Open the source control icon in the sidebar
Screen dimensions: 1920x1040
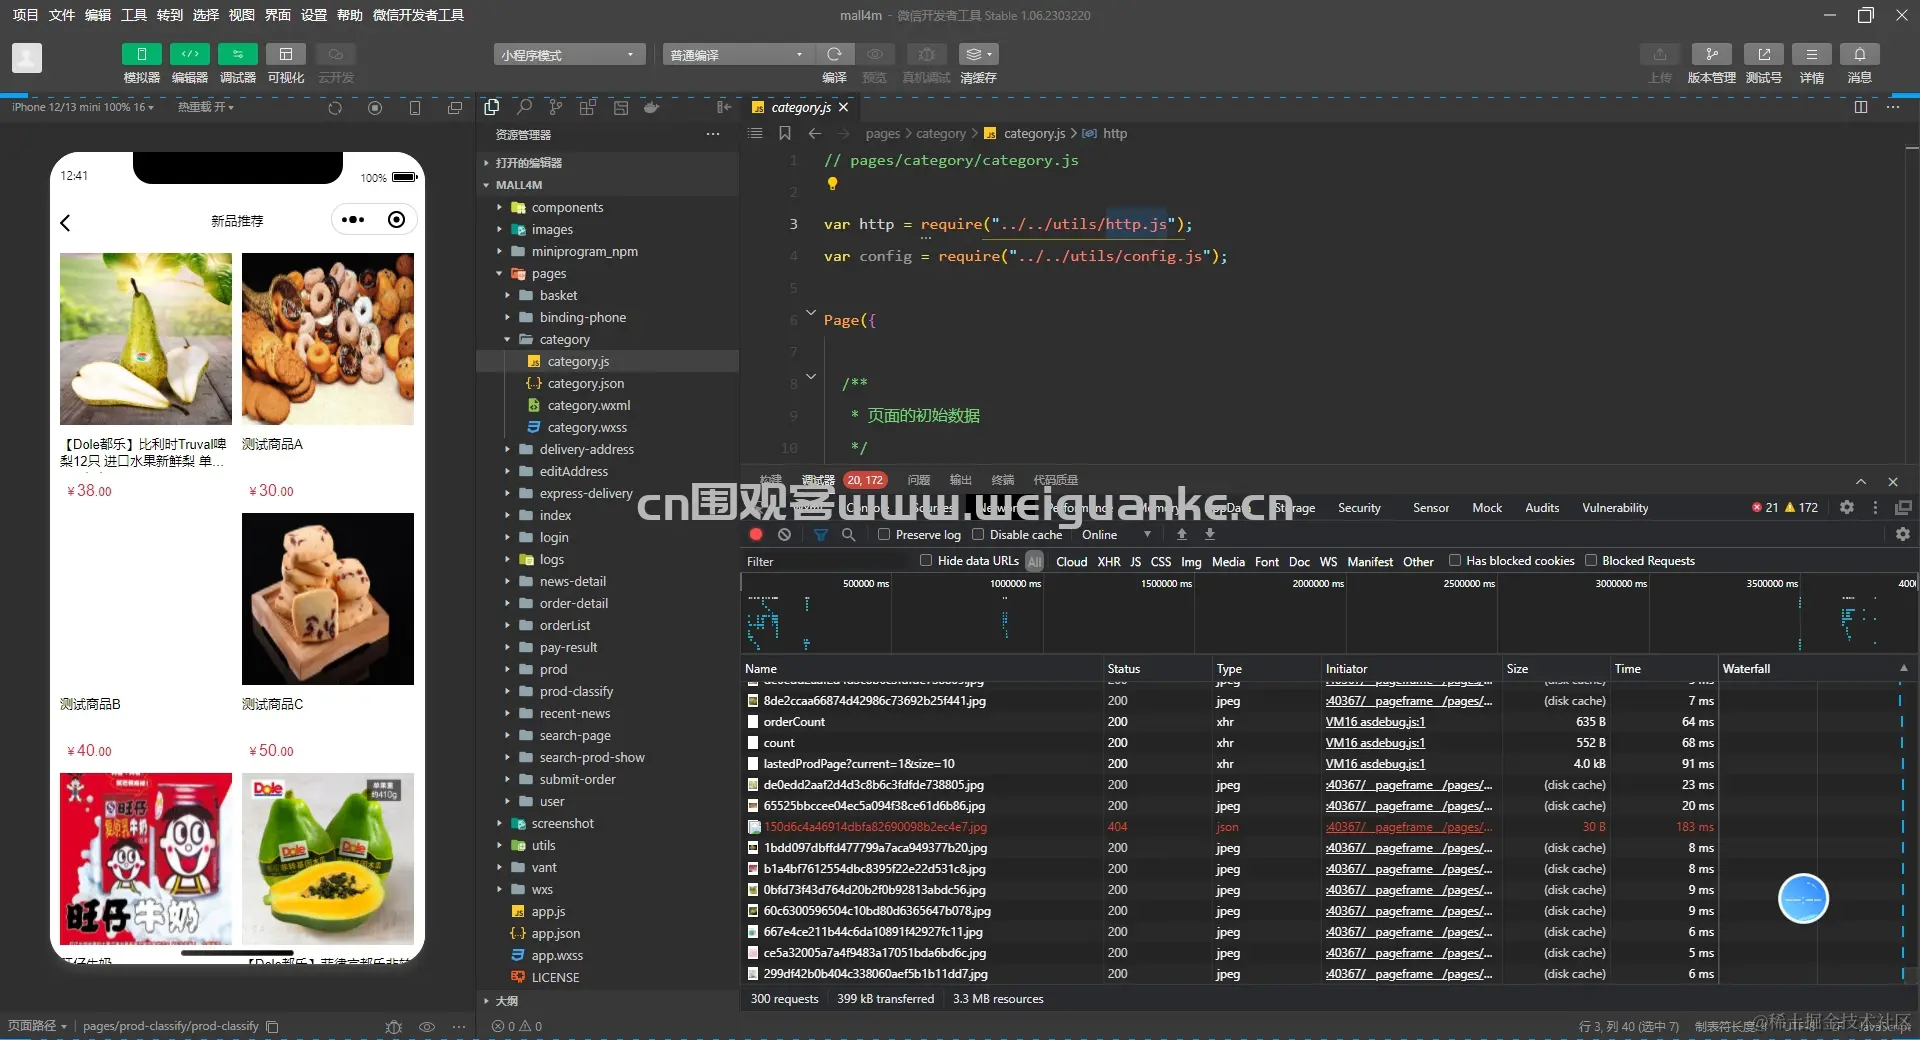[x=556, y=107]
